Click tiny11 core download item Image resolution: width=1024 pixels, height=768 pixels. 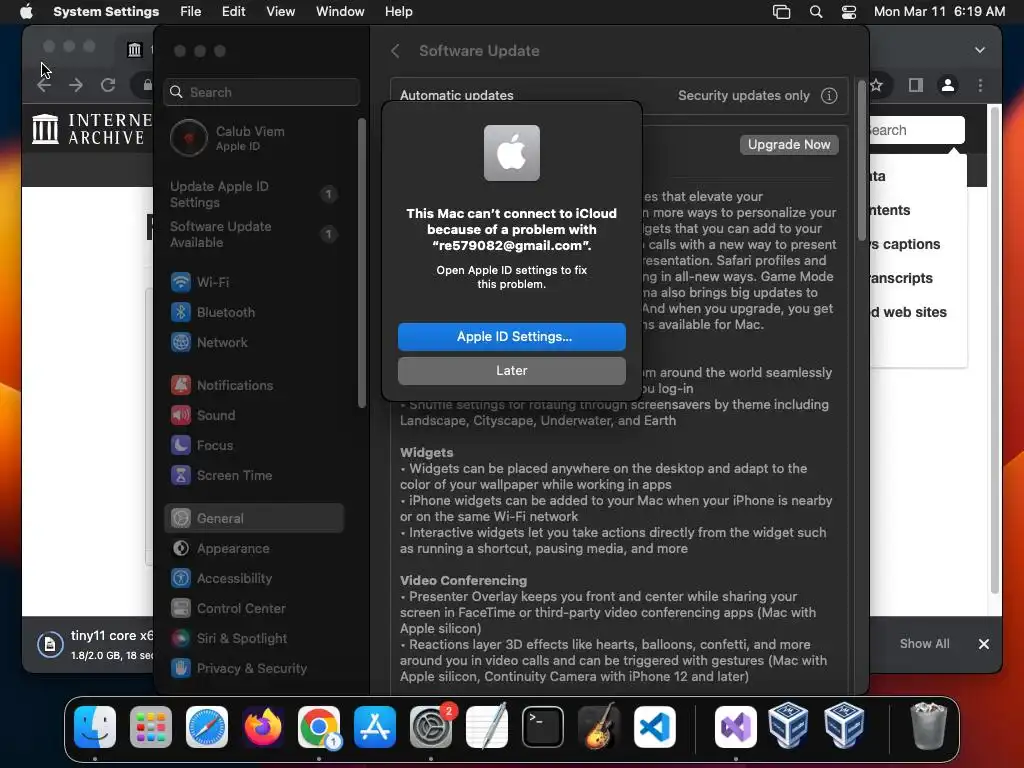pyautogui.click(x=96, y=645)
